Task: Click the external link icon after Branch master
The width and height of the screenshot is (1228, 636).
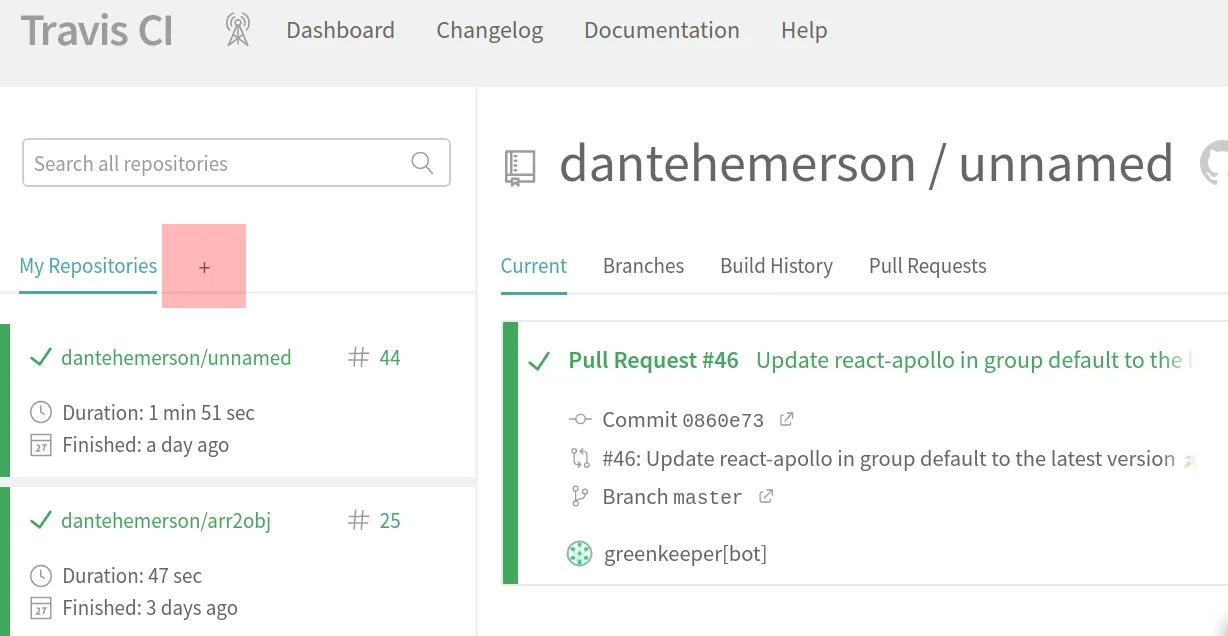Action: coord(766,496)
